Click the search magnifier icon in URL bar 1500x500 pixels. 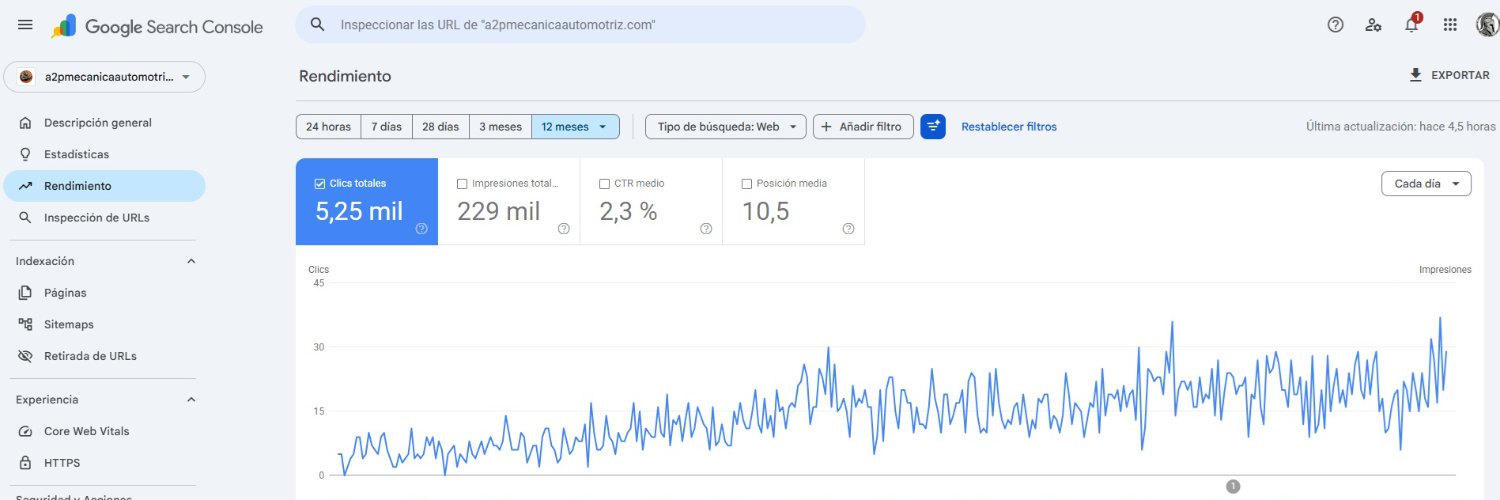point(317,25)
